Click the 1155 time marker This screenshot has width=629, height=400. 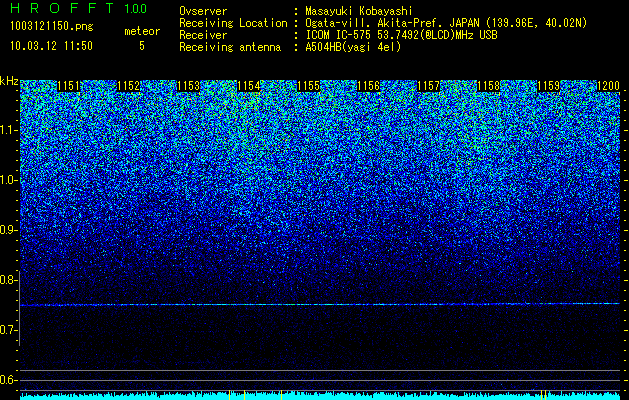(308, 86)
